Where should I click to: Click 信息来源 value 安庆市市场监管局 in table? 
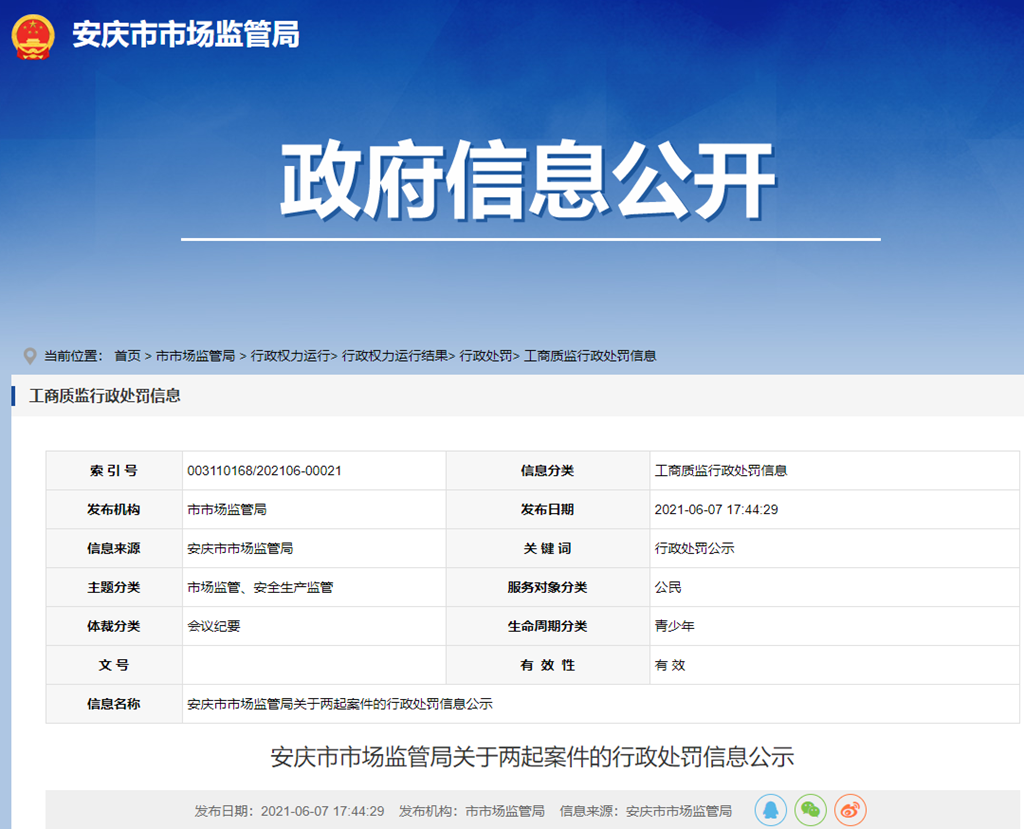240,548
